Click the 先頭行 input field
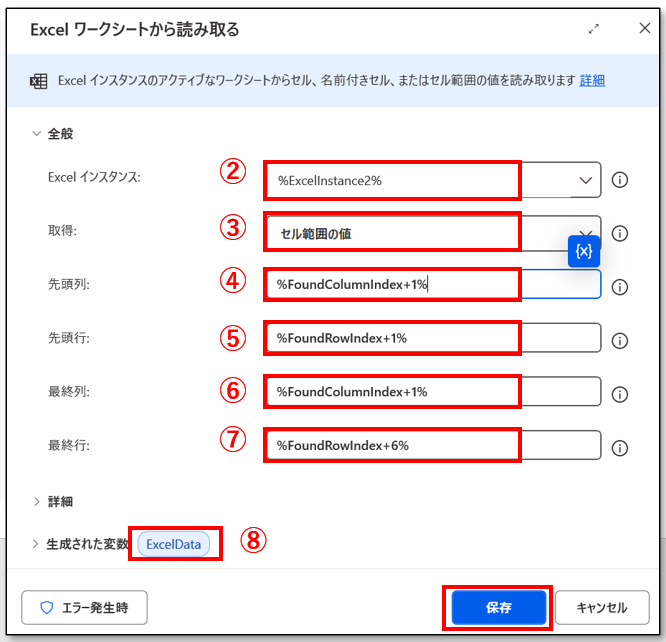This screenshot has height=642, width=666. click(434, 338)
